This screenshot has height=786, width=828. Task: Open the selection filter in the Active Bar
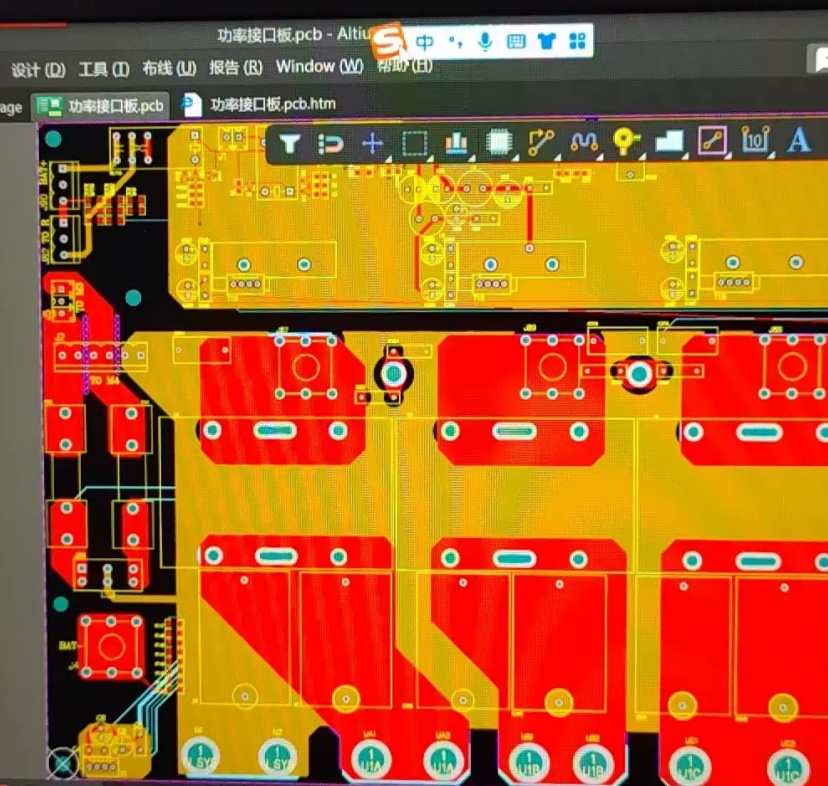289,144
